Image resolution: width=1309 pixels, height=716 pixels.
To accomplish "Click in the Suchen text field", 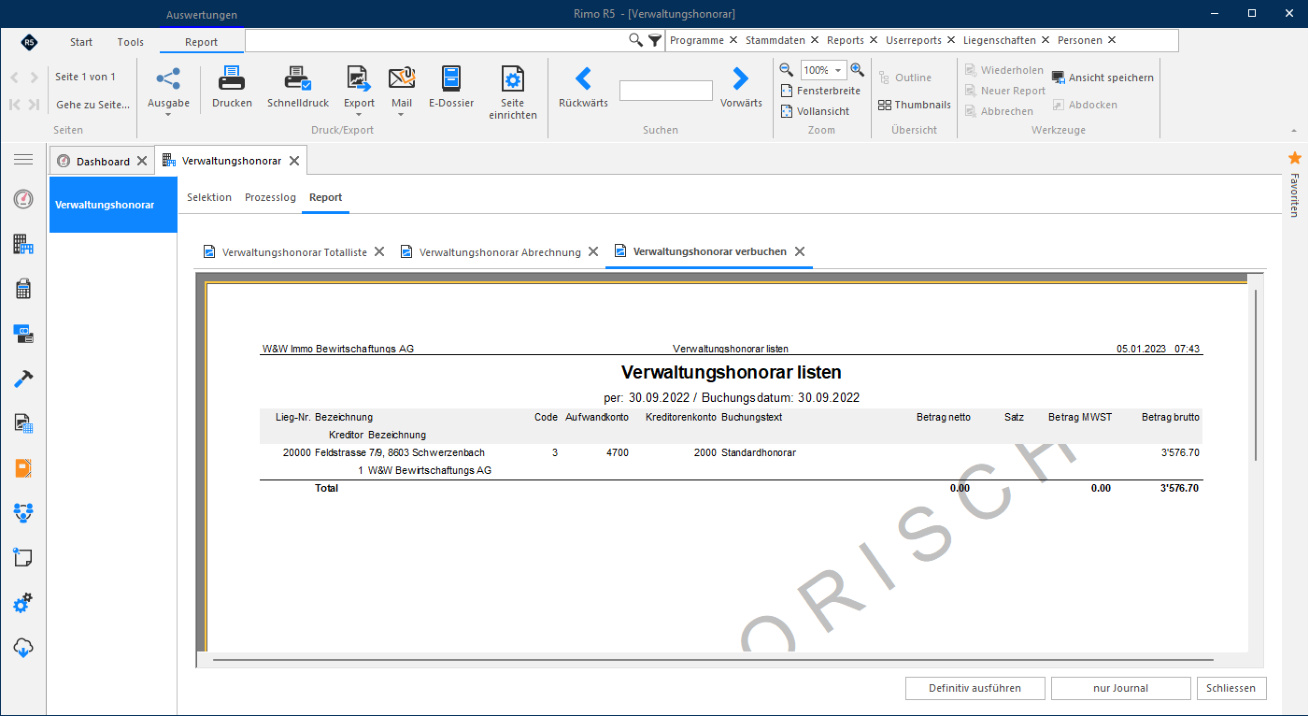I will (665, 91).
